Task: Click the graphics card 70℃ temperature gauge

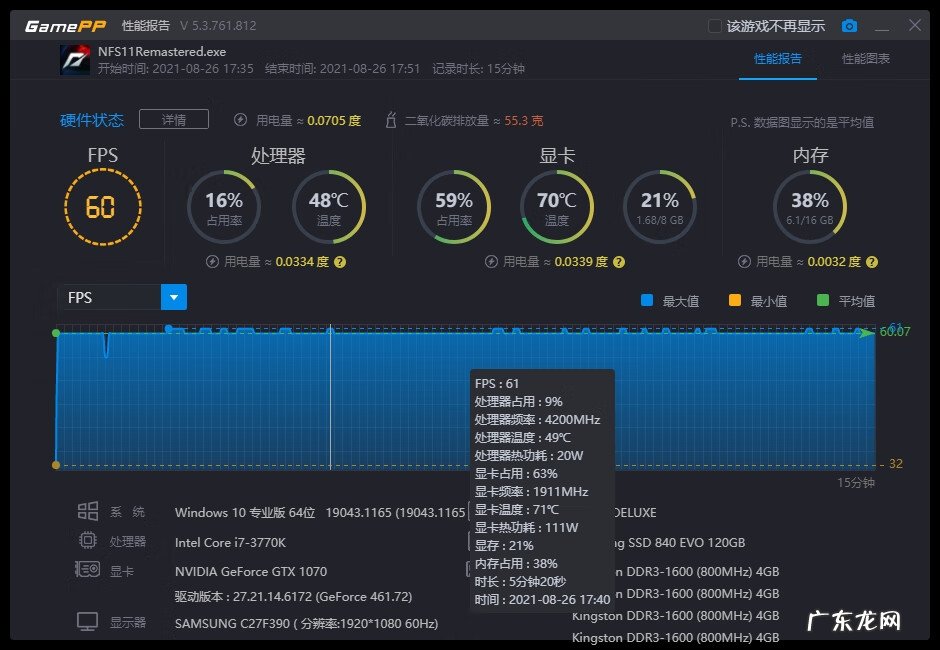Action: tap(557, 207)
